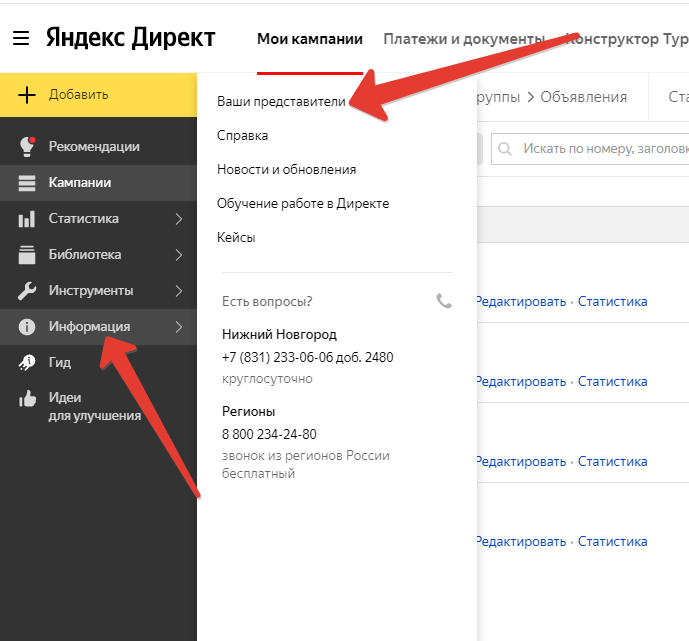The height and width of the screenshot is (641, 689).
Task: Expand the Информация submenu chevron
Action: pyautogui.click(x=178, y=327)
